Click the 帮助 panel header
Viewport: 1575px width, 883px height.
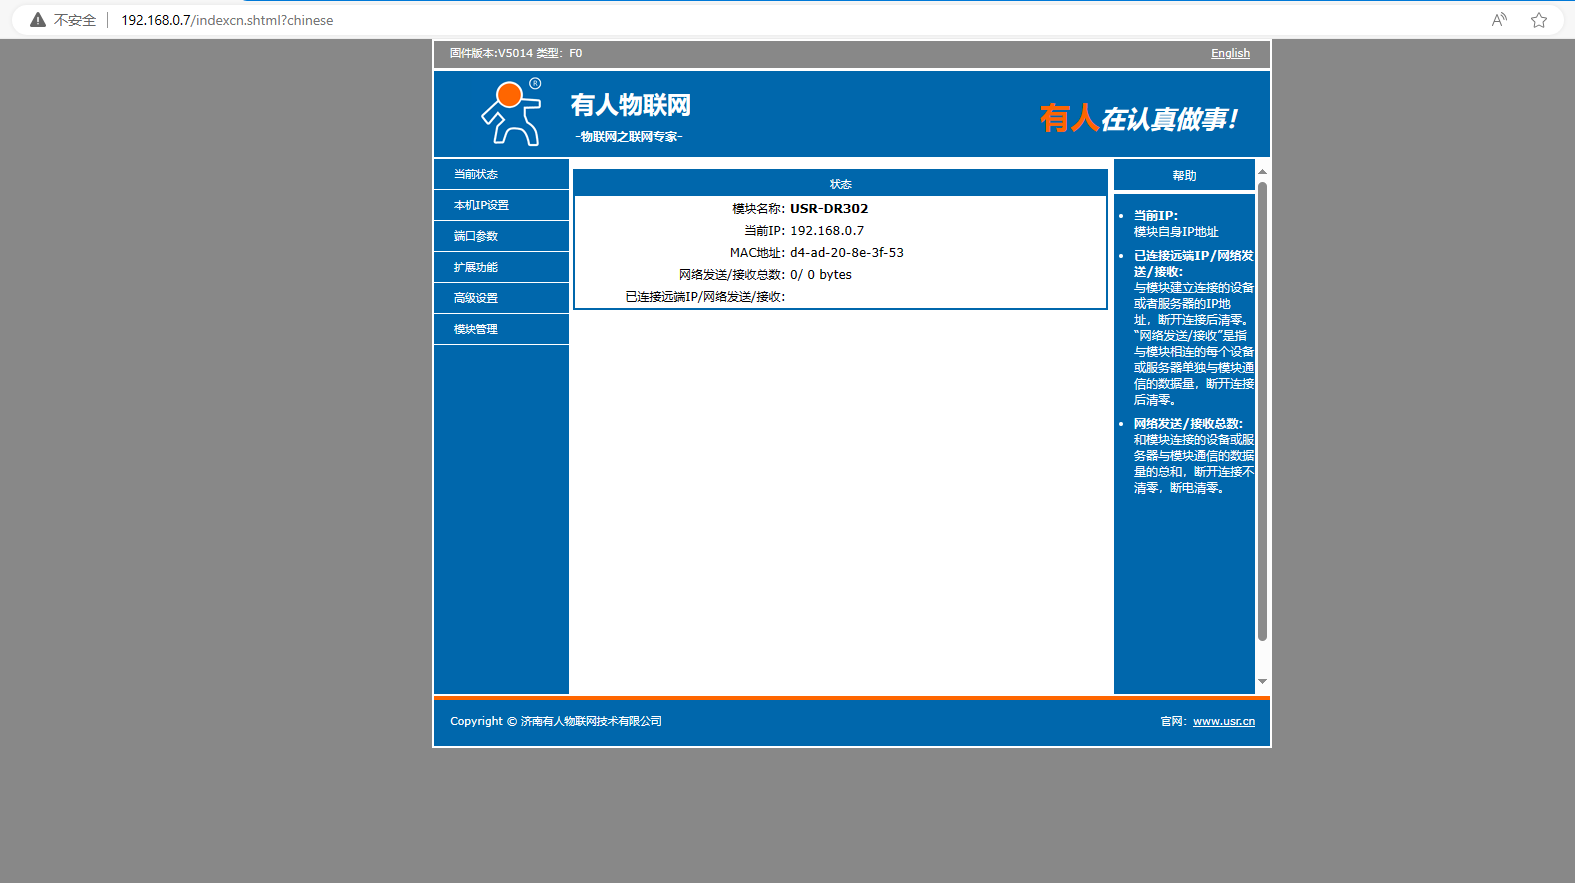1184,175
